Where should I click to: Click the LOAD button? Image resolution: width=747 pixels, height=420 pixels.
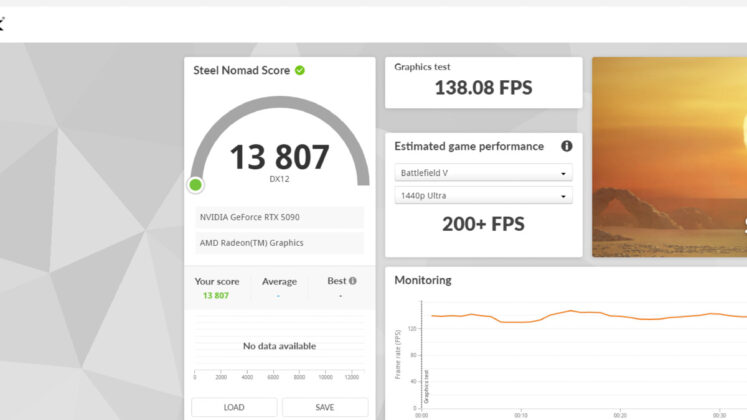234,408
